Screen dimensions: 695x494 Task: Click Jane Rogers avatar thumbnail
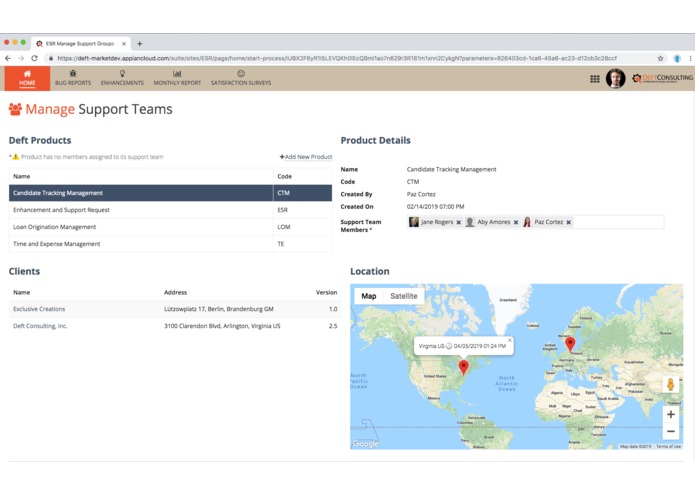pos(414,222)
